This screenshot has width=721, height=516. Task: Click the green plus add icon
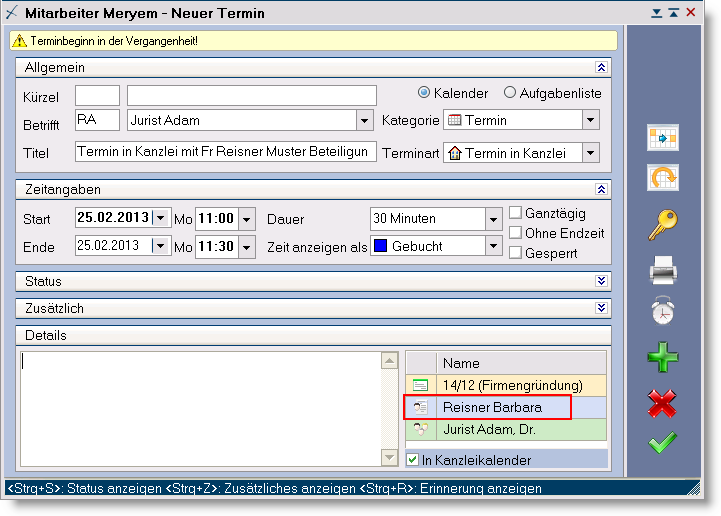[x=662, y=357]
